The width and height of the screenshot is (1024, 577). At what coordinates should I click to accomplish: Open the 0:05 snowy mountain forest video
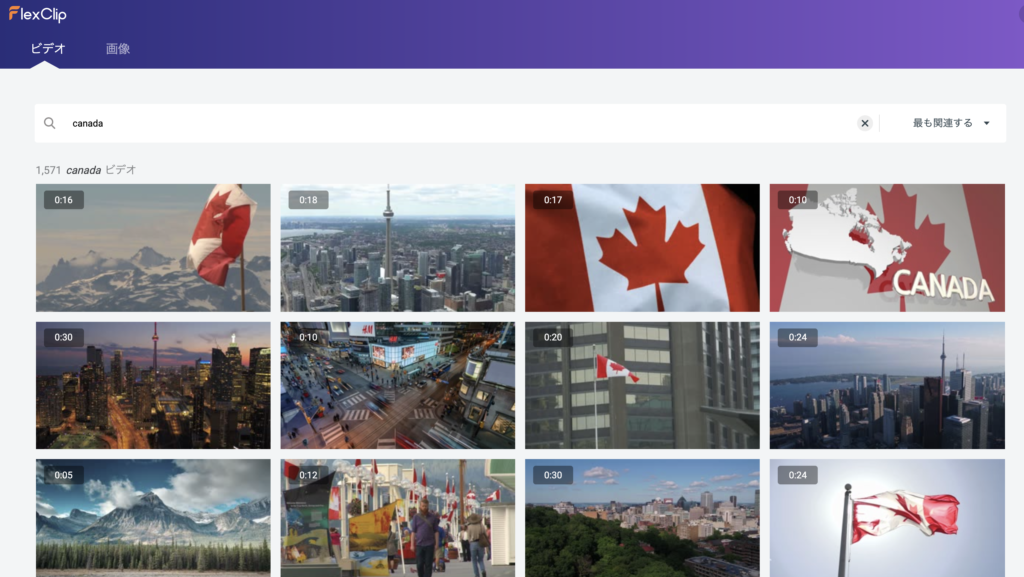click(153, 518)
